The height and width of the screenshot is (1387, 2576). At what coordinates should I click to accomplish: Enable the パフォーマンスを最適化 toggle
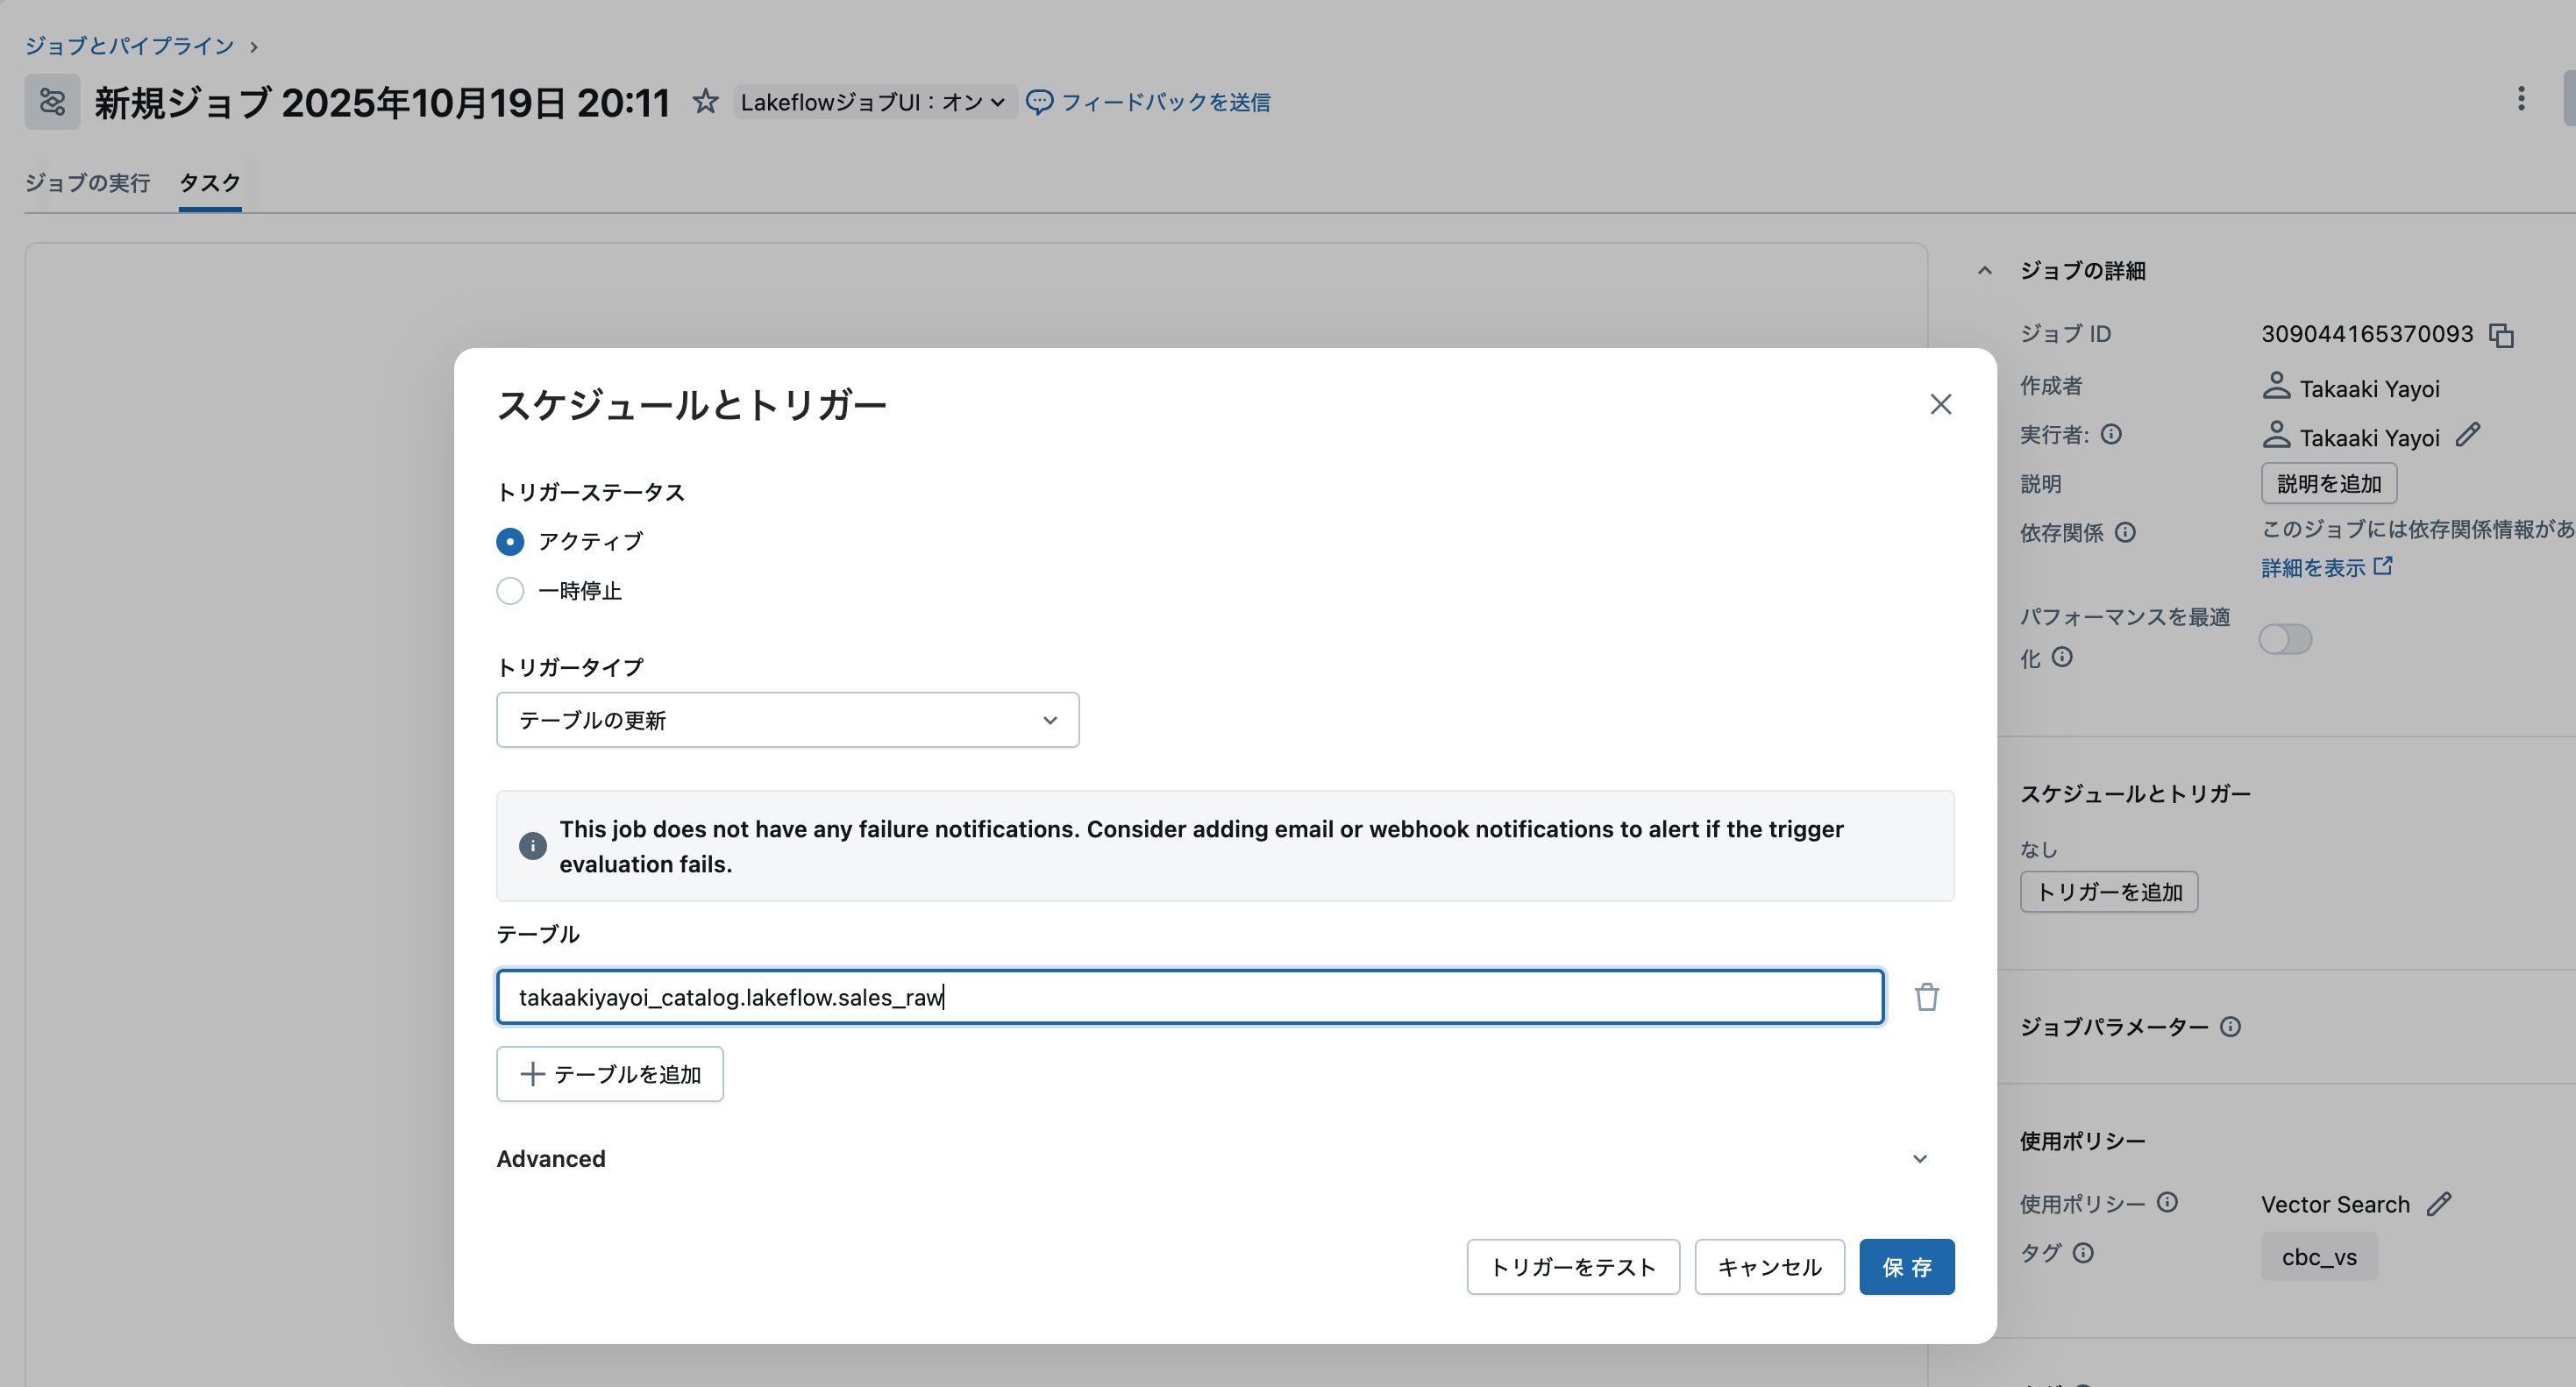[x=2286, y=639]
